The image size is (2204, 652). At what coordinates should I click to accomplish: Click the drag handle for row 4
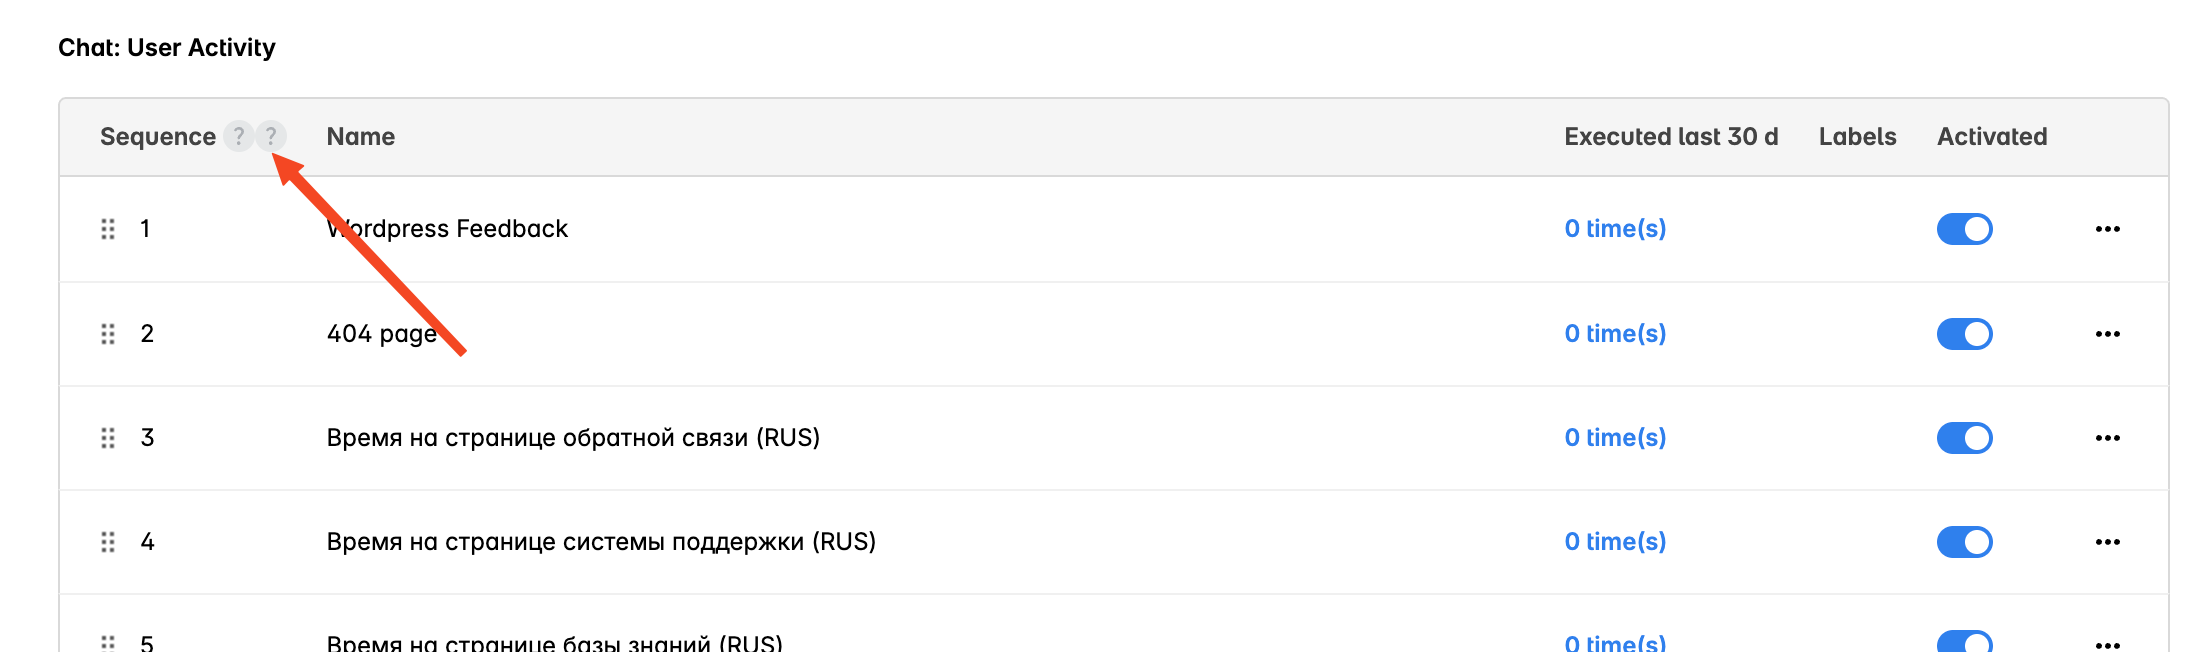point(108,542)
